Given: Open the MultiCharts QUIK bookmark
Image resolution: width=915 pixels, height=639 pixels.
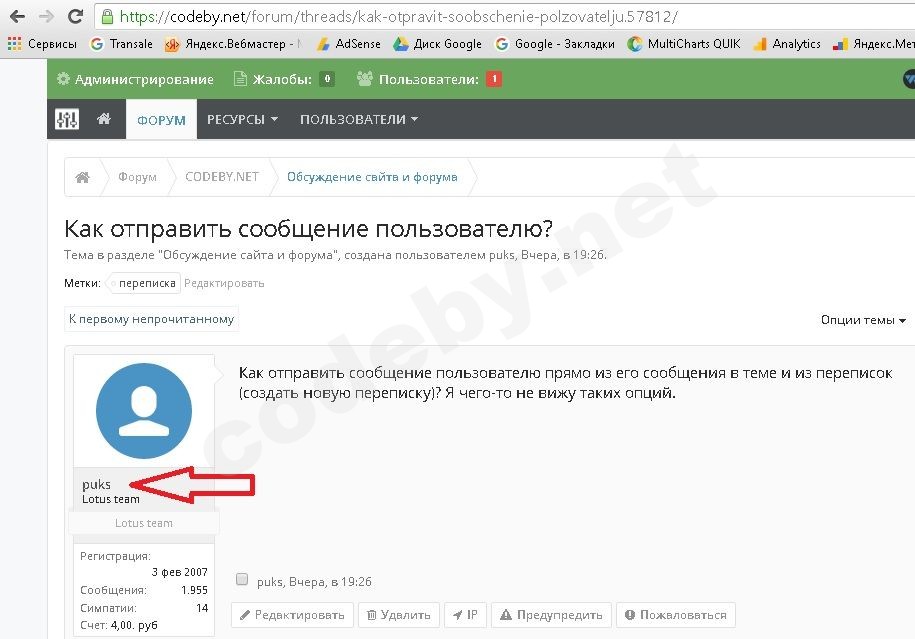Looking at the screenshot, I should tap(684, 44).
